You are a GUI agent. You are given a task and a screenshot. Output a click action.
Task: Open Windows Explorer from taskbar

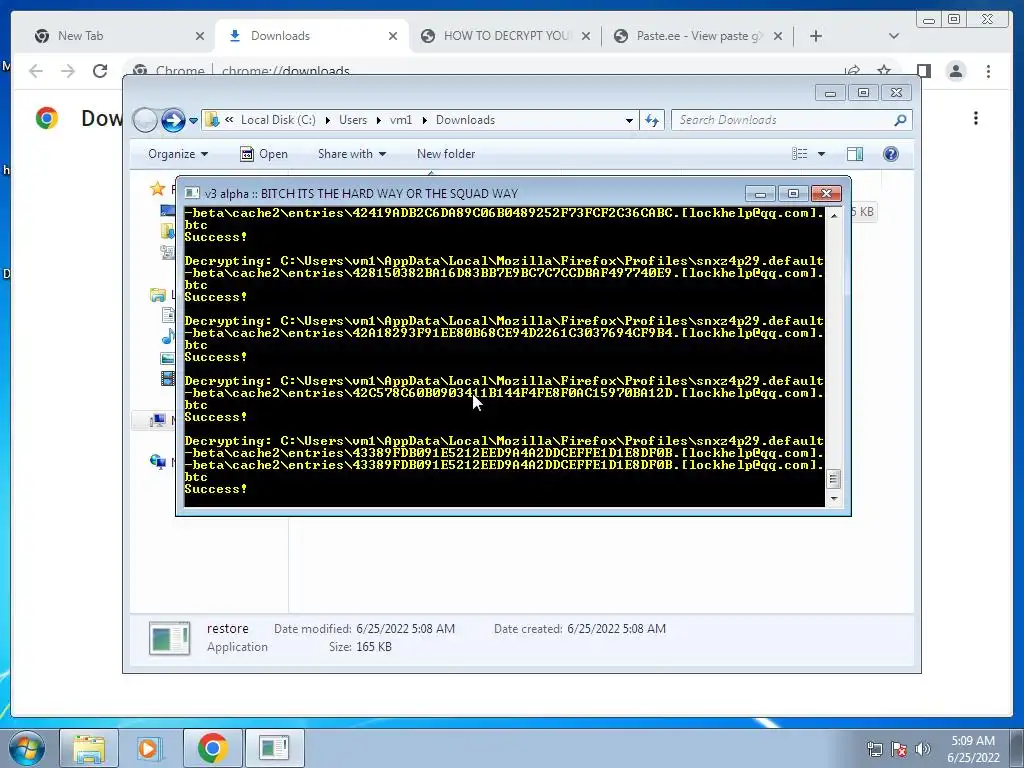[89, 748]
